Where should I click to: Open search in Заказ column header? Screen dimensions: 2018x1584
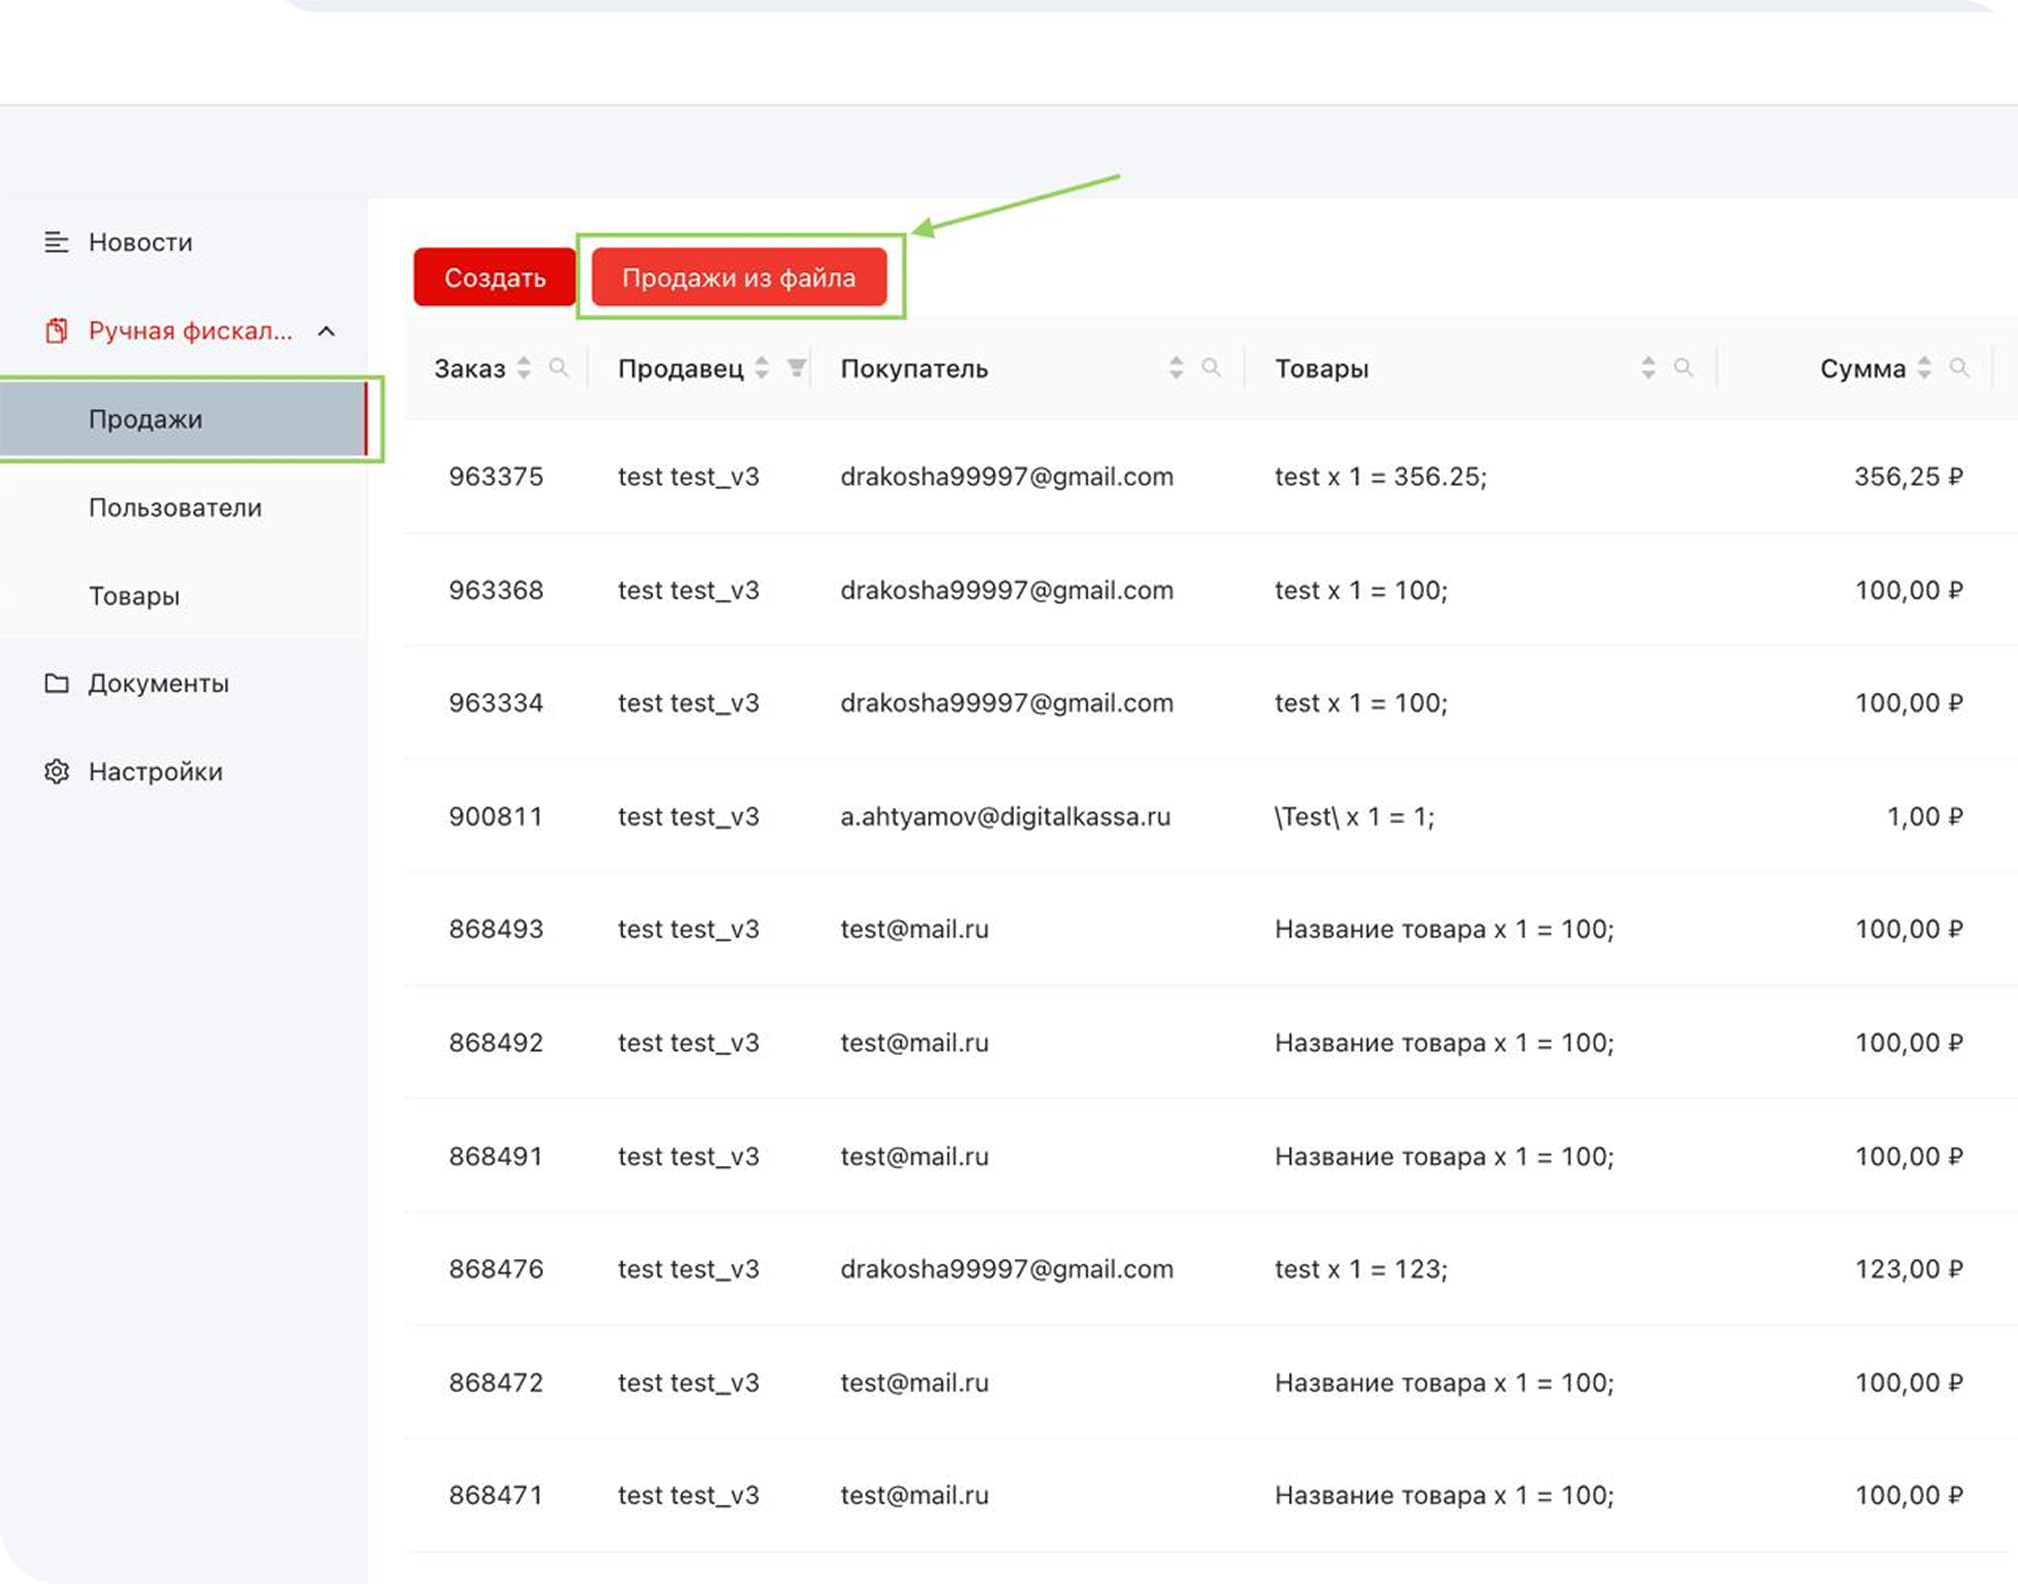[559, 368]
